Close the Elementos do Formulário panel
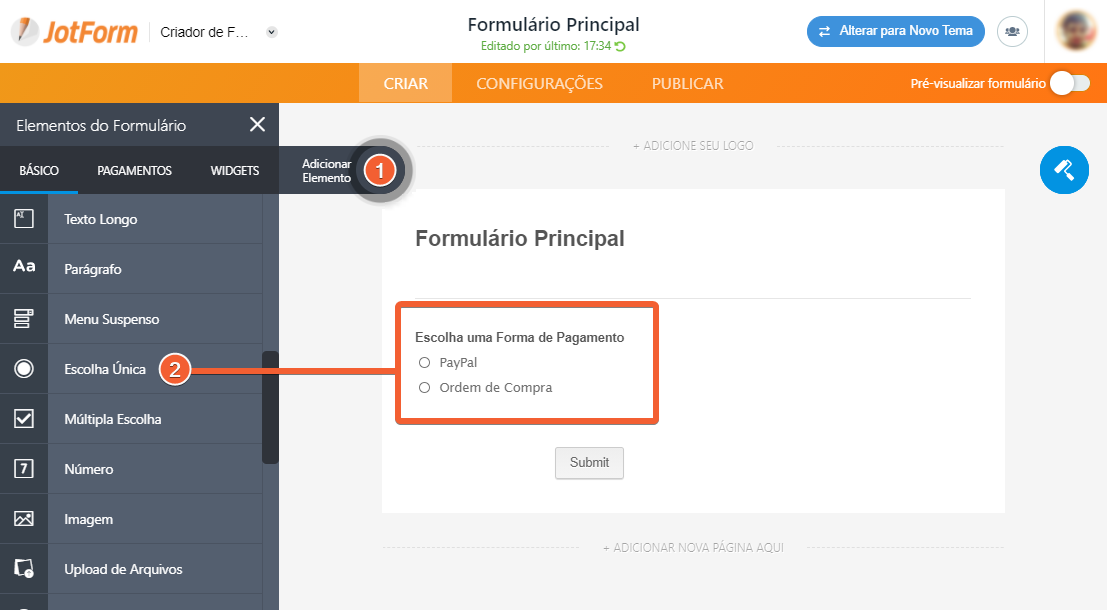Viewport: 1107px width, 610px height. pos(258,125)
